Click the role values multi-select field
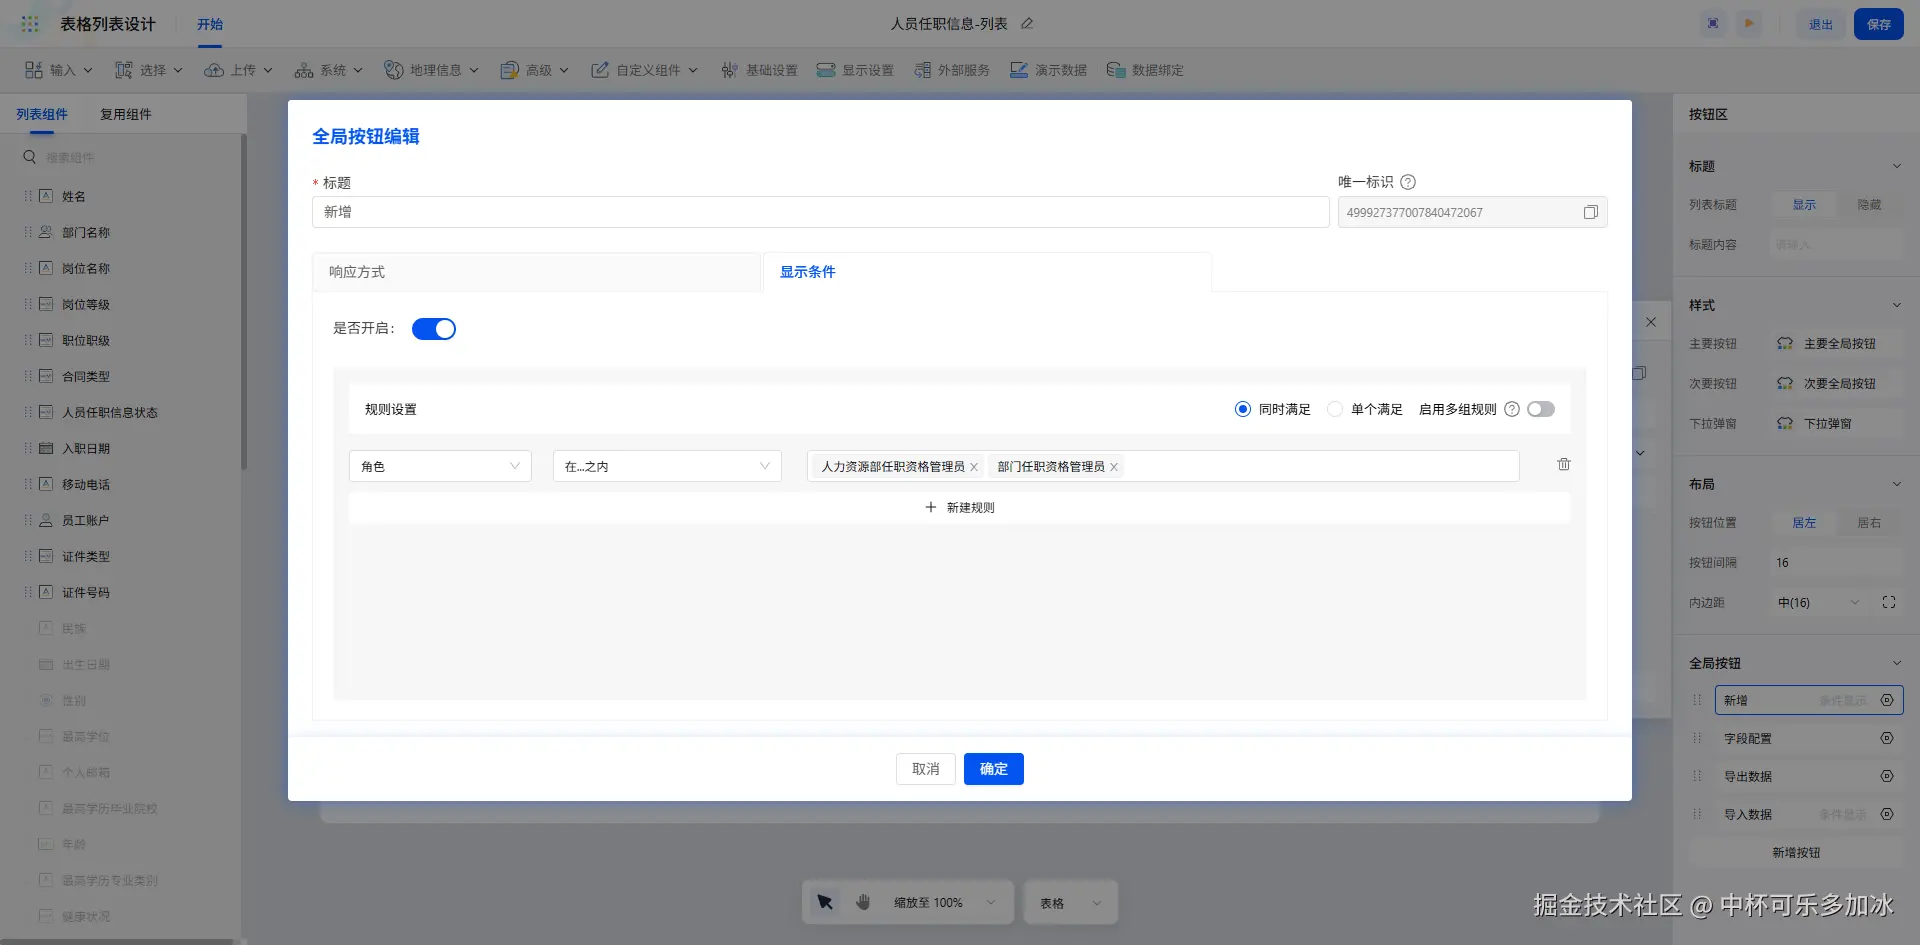1920x945 pixels. click(1163, 466)
